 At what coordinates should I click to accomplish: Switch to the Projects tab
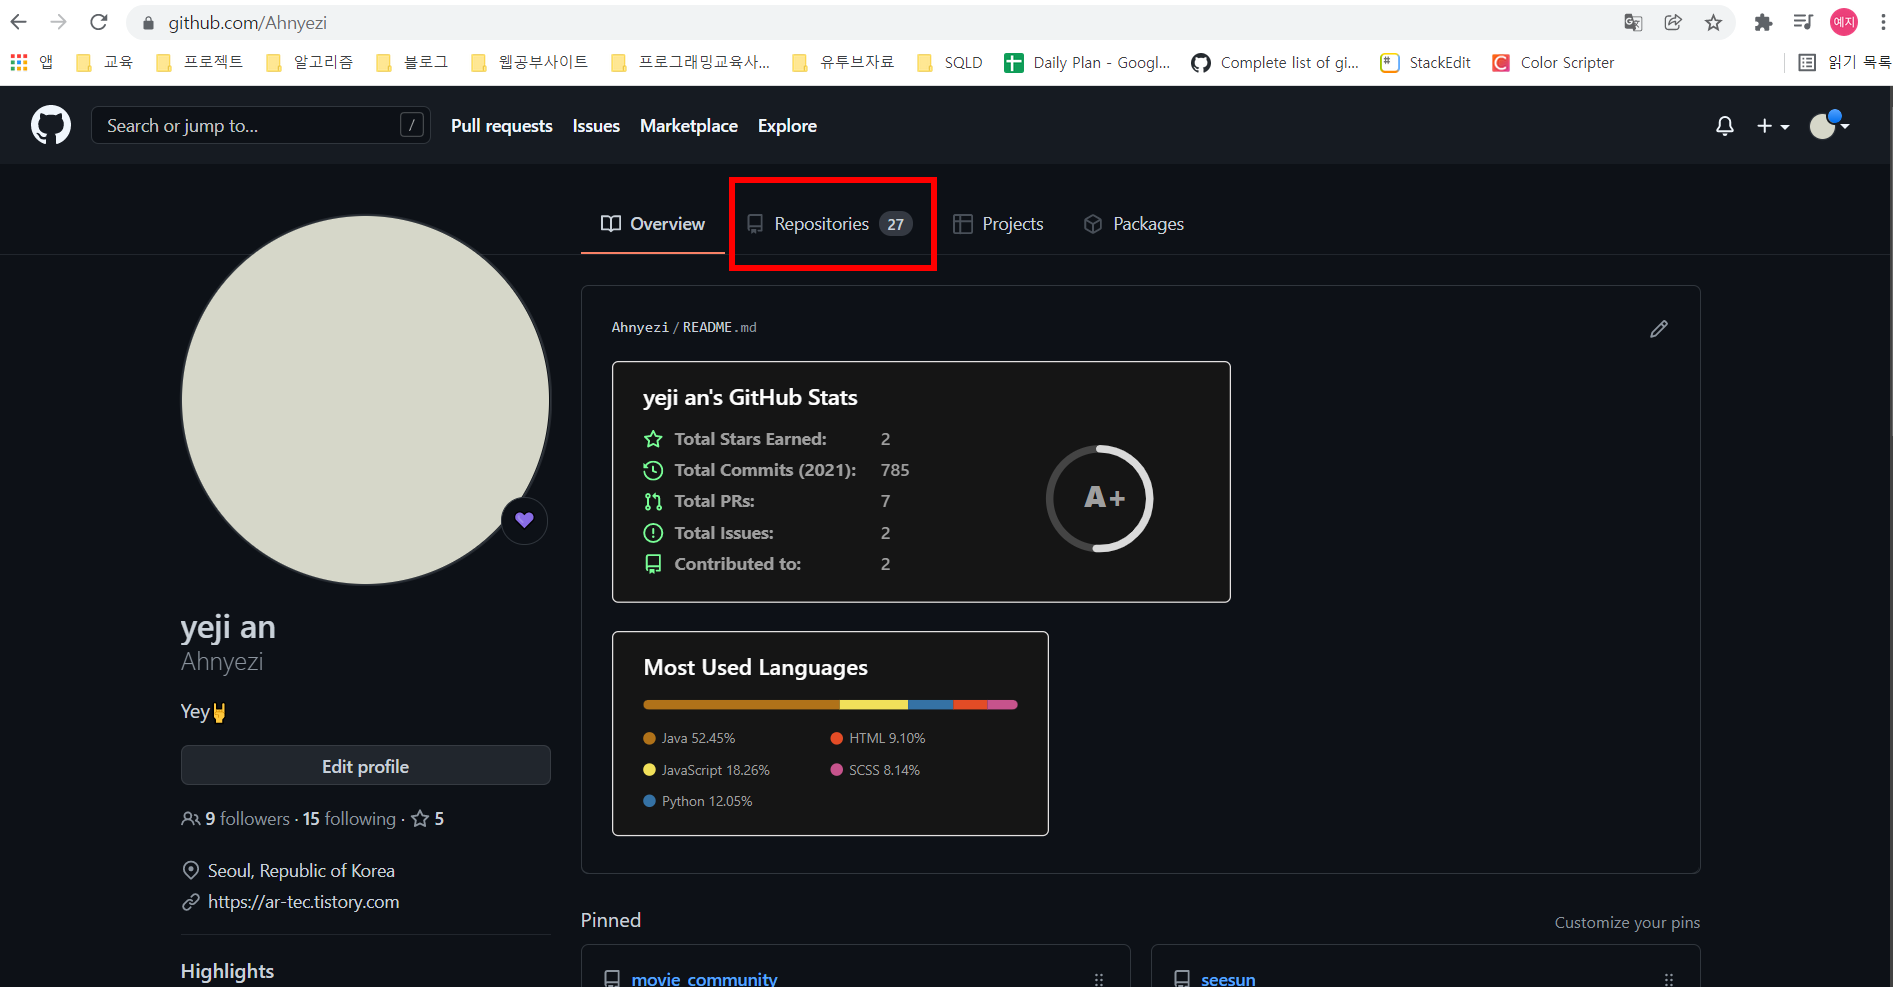[998, 224]
